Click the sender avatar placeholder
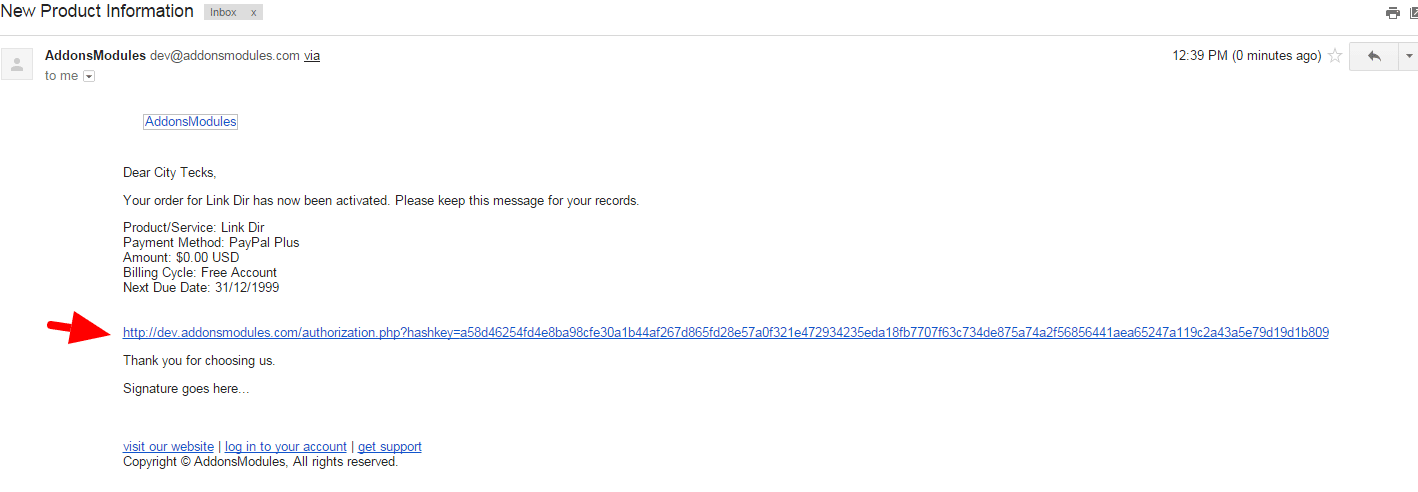 tap(16, 64)
